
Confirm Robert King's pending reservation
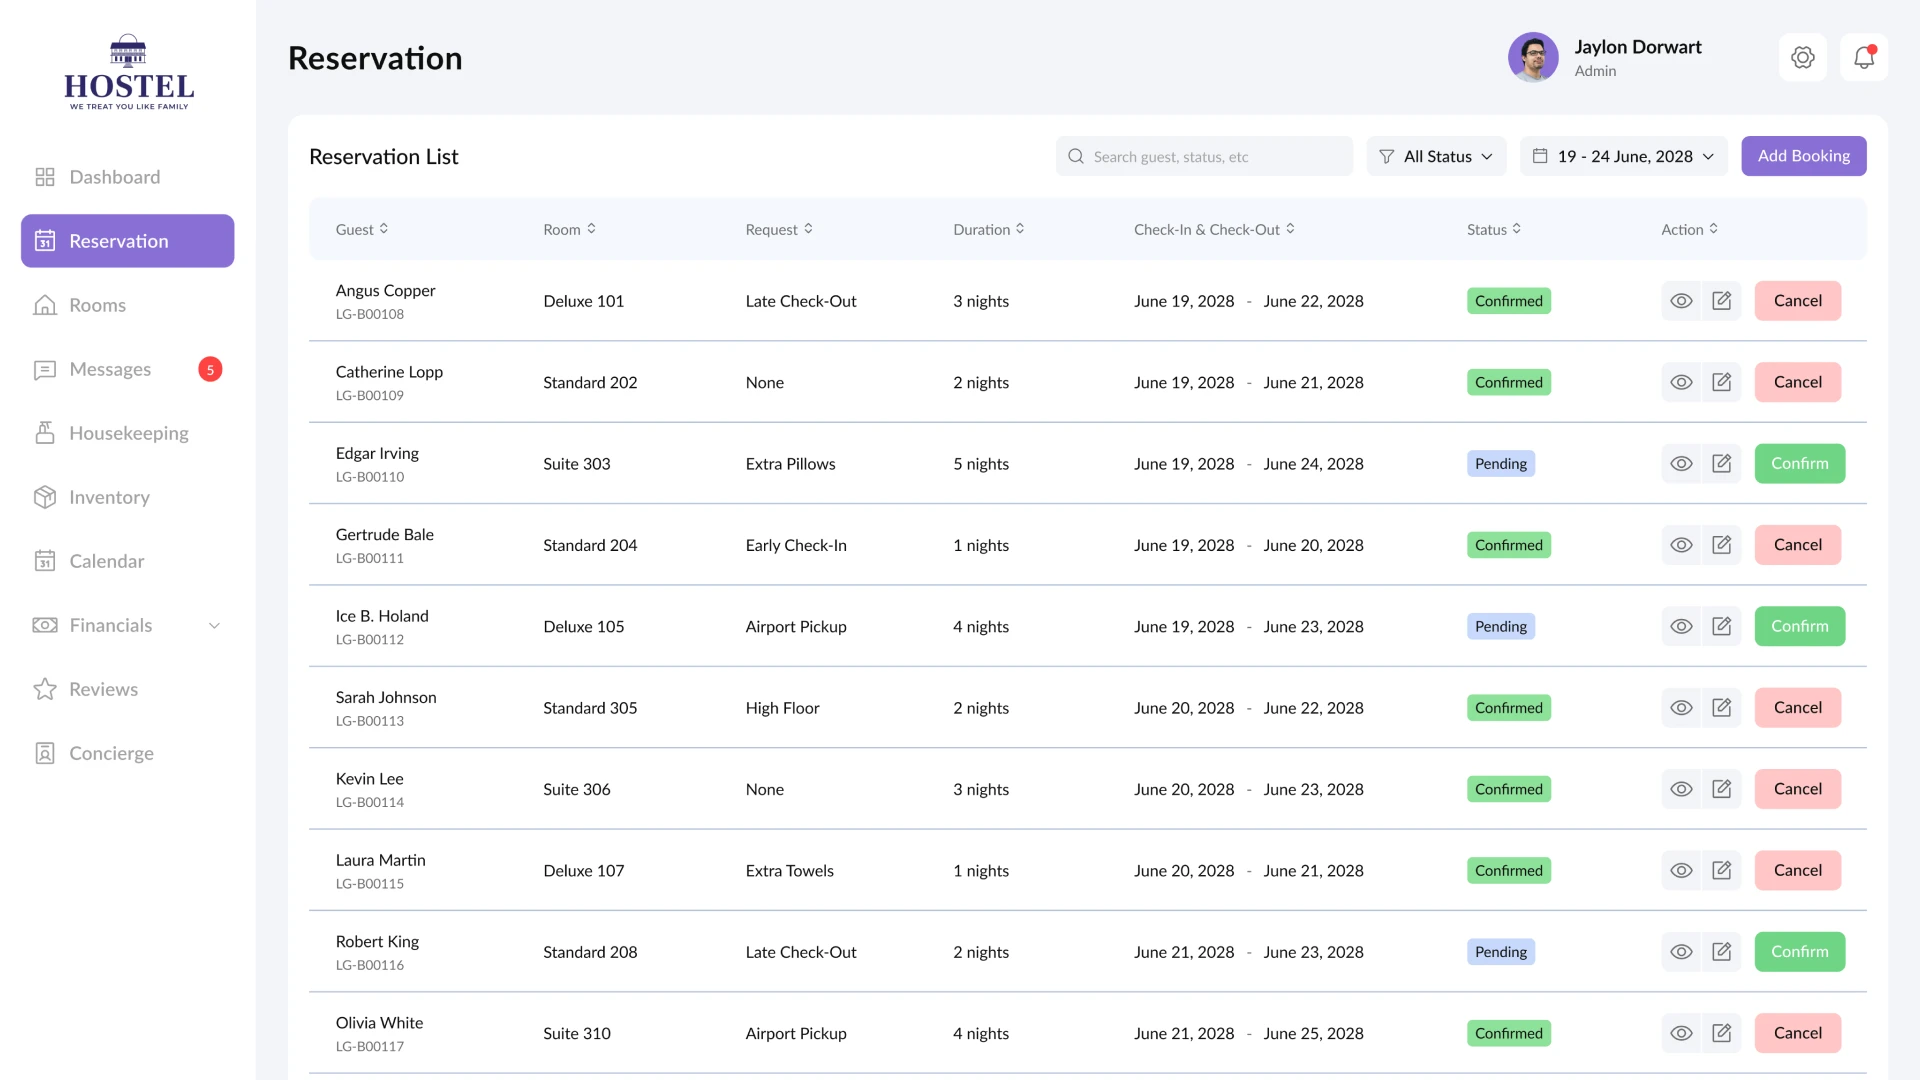[1799, 951]
